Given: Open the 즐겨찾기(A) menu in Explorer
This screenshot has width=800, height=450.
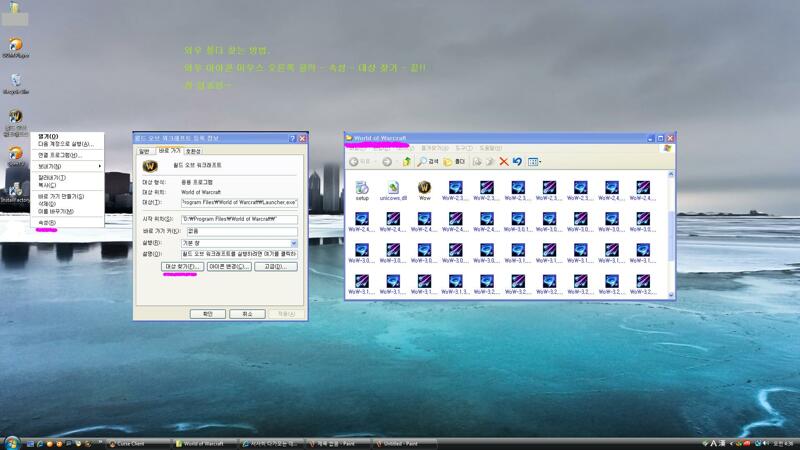Looking at the screenshot, I should coord(434,148).
